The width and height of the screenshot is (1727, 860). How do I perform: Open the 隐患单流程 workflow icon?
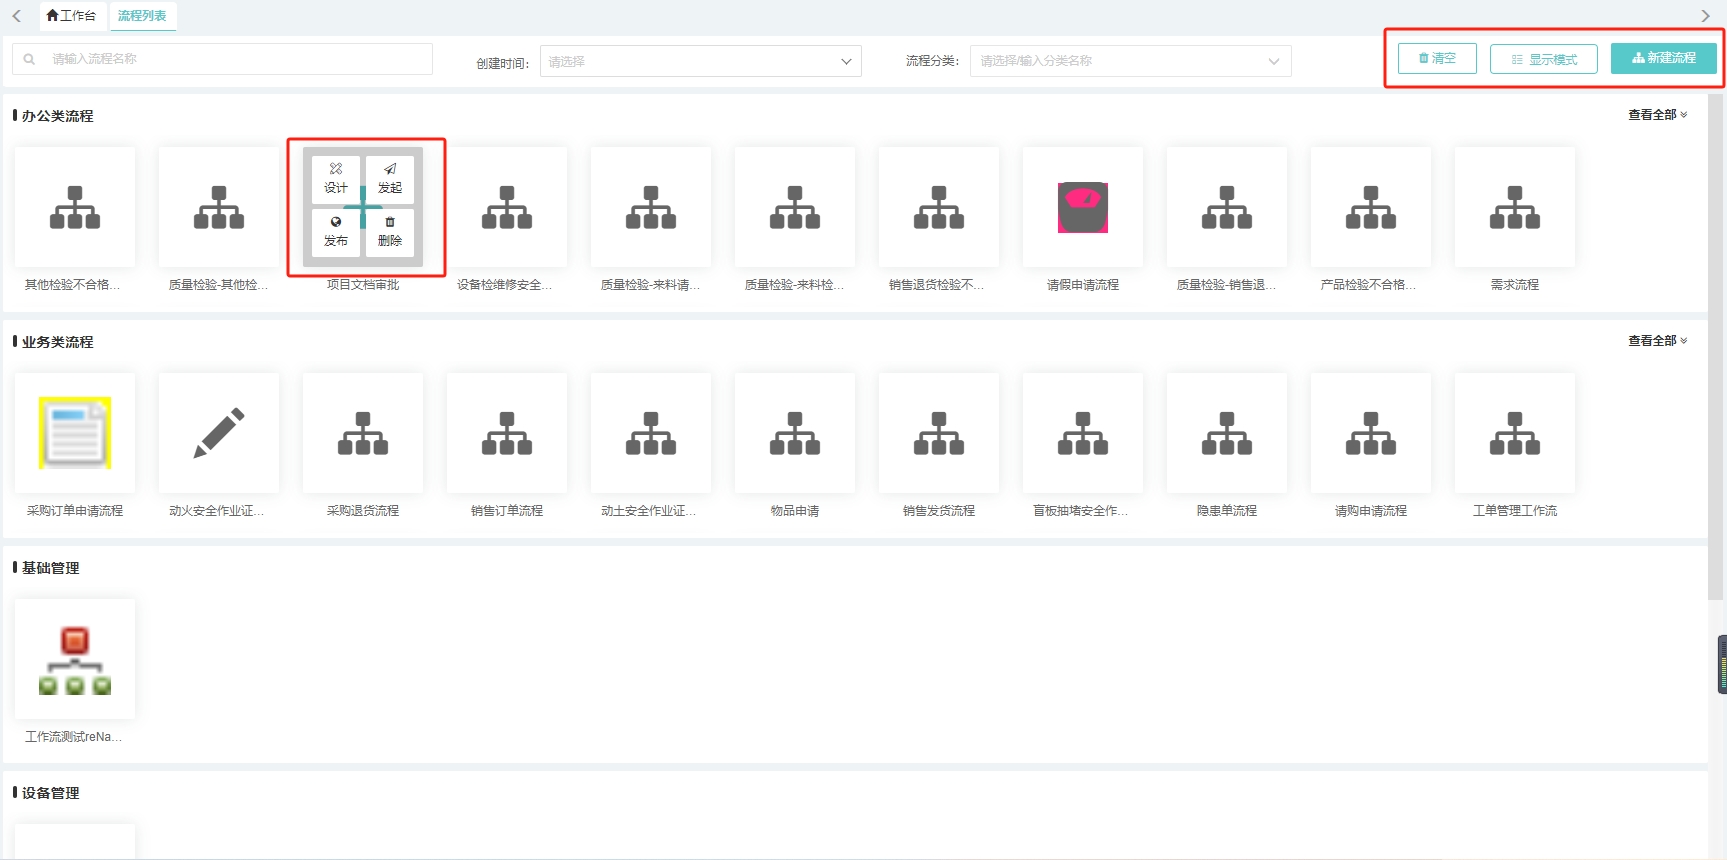(x=1227, y=433)
